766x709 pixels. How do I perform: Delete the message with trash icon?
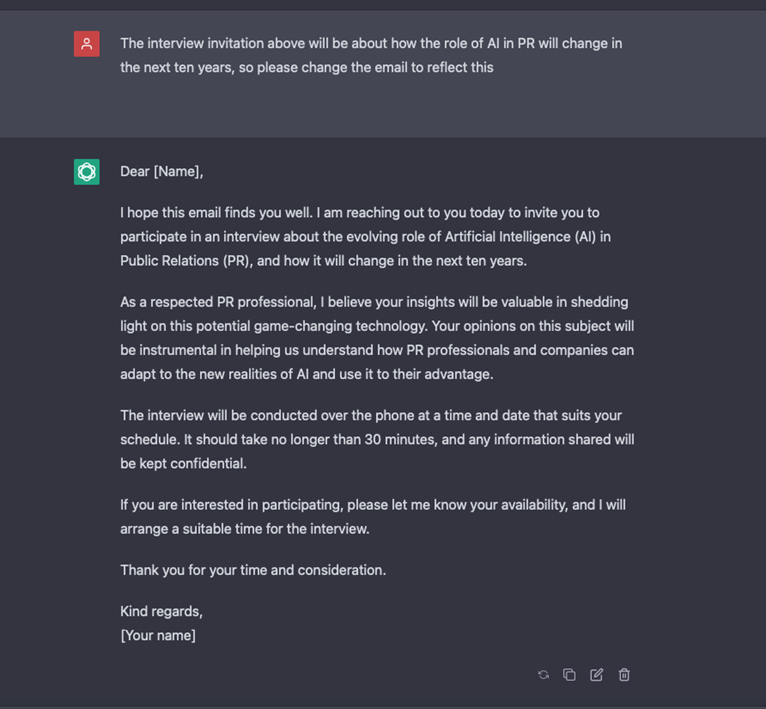624,675
